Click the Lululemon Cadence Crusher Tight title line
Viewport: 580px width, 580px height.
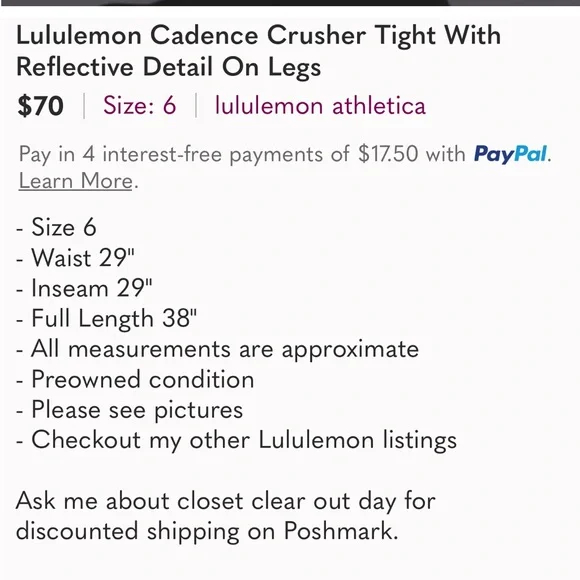pyautogui.click(x=258, y=35)
